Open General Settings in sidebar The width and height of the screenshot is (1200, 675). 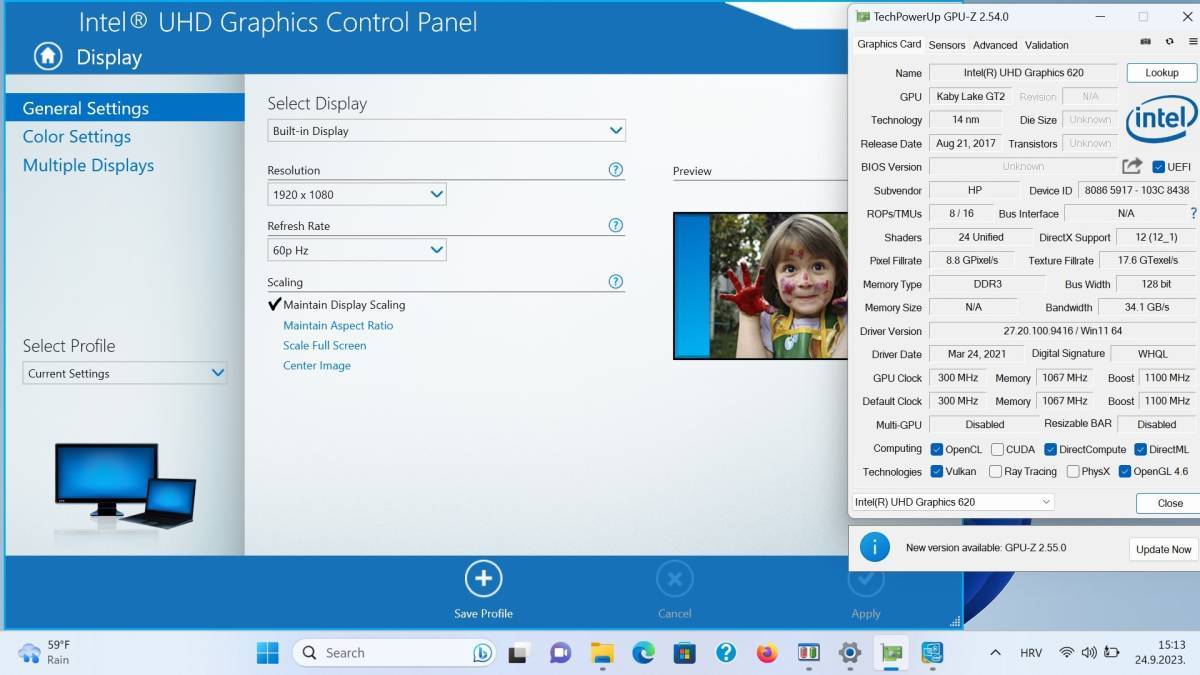124,108
